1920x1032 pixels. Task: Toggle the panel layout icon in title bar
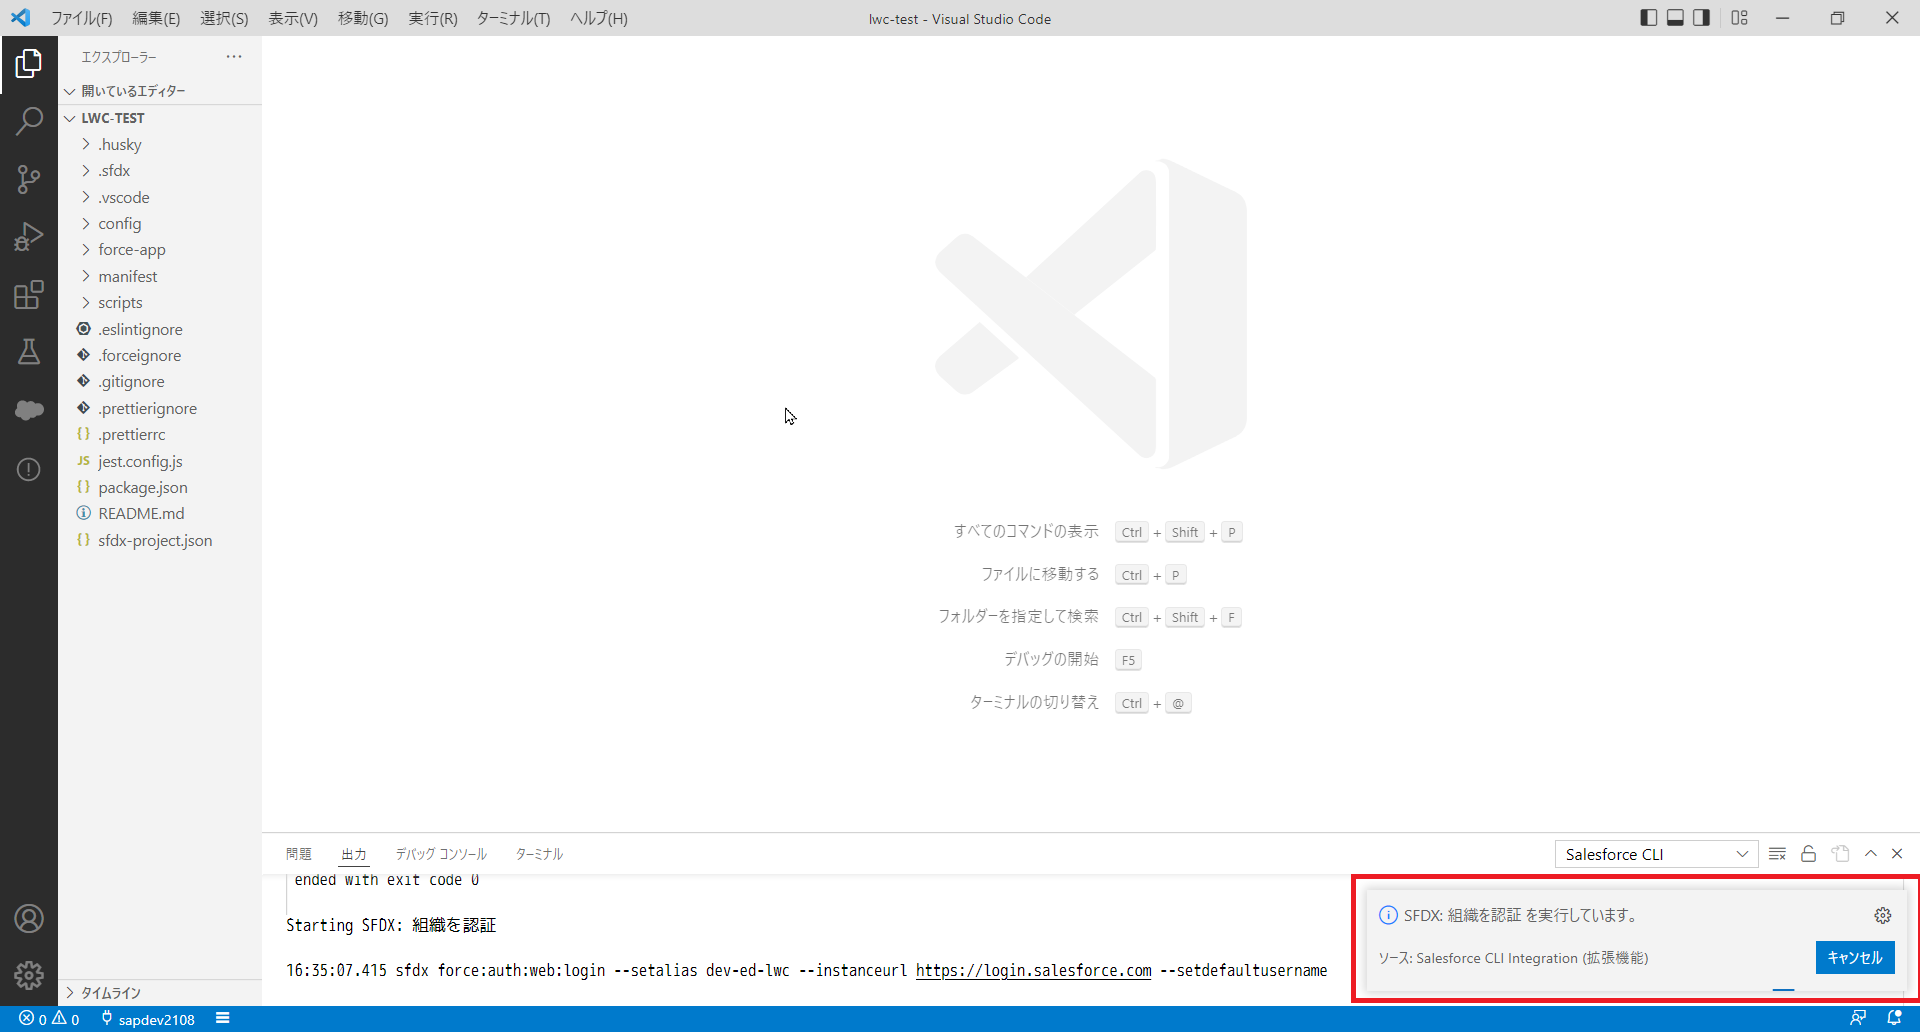(x=1675, y=18)
